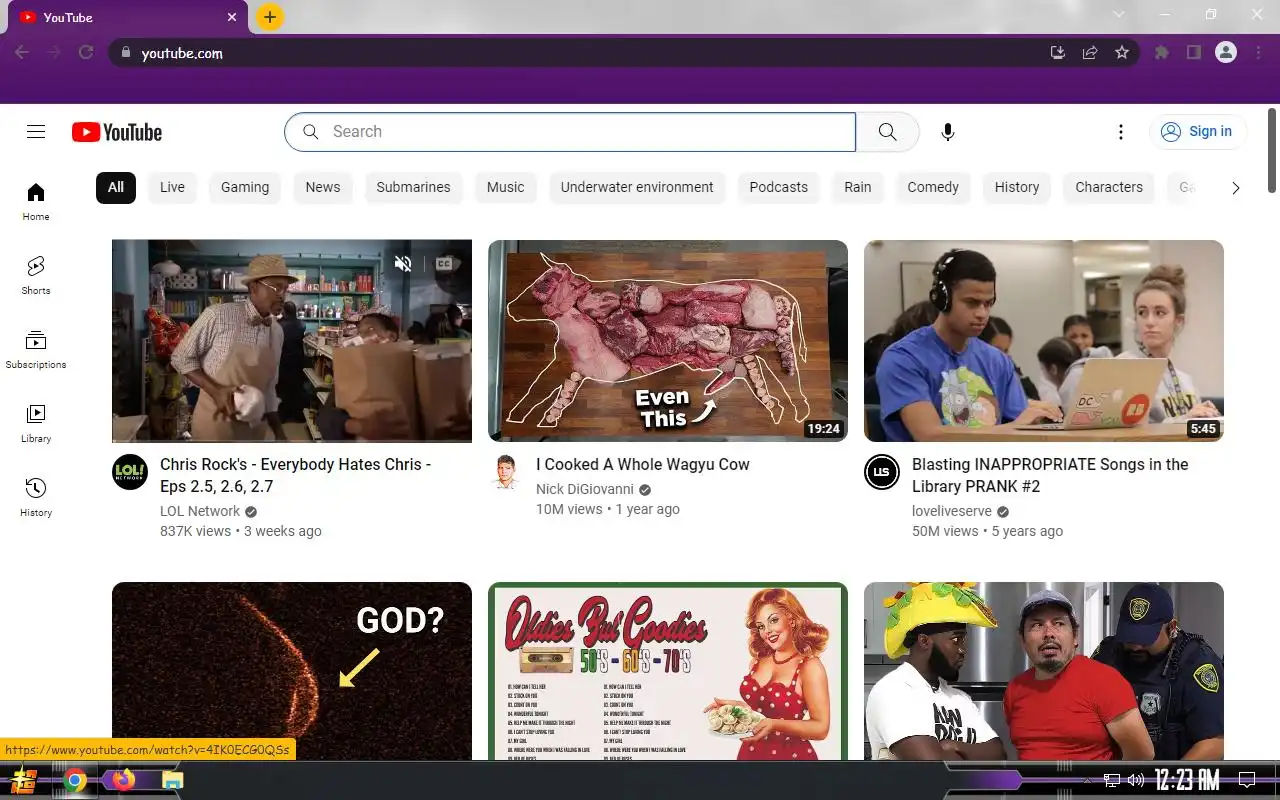Open Subscriptions in the sidebar

(36, 349)
